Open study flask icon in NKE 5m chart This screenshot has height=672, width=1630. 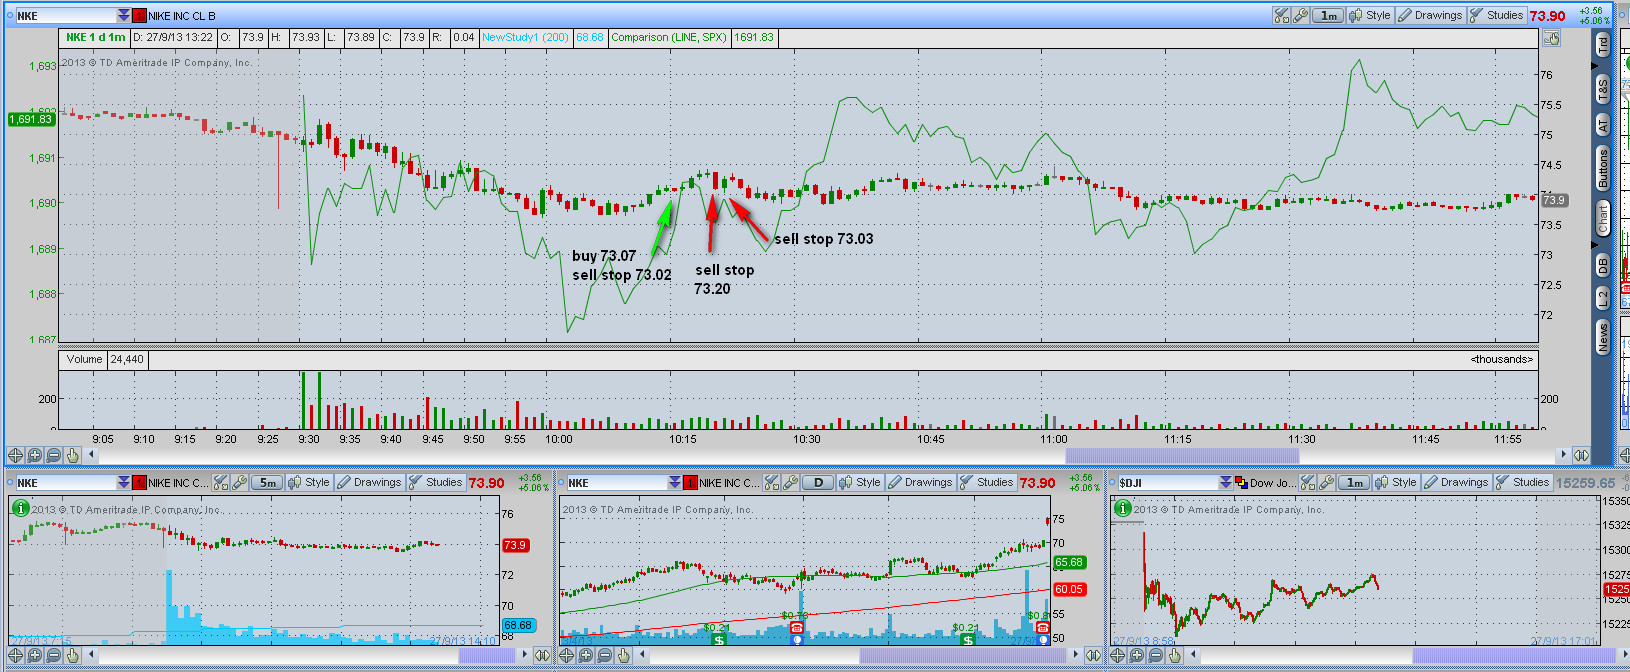[x=221, y=482]
